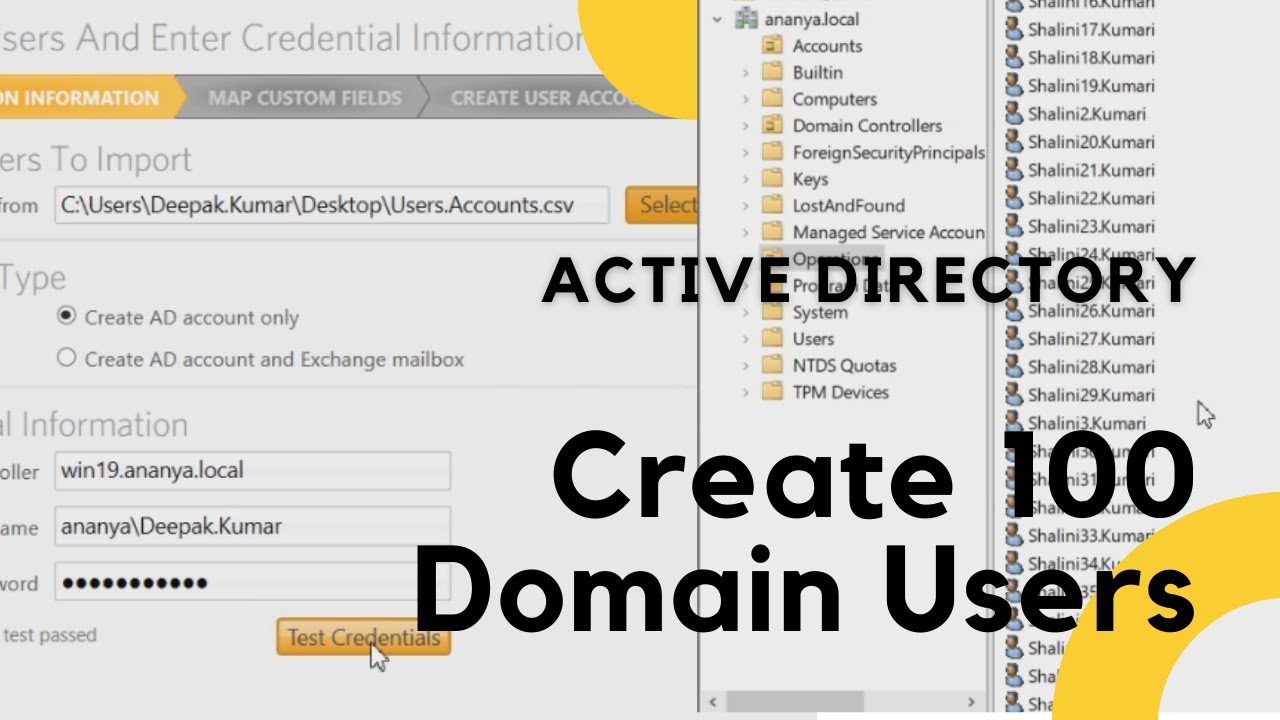Viewport: 1280px width, 720px height.
Task: Click the domain controller field win19.ananya.local
Action: click(x=252, y=470)
